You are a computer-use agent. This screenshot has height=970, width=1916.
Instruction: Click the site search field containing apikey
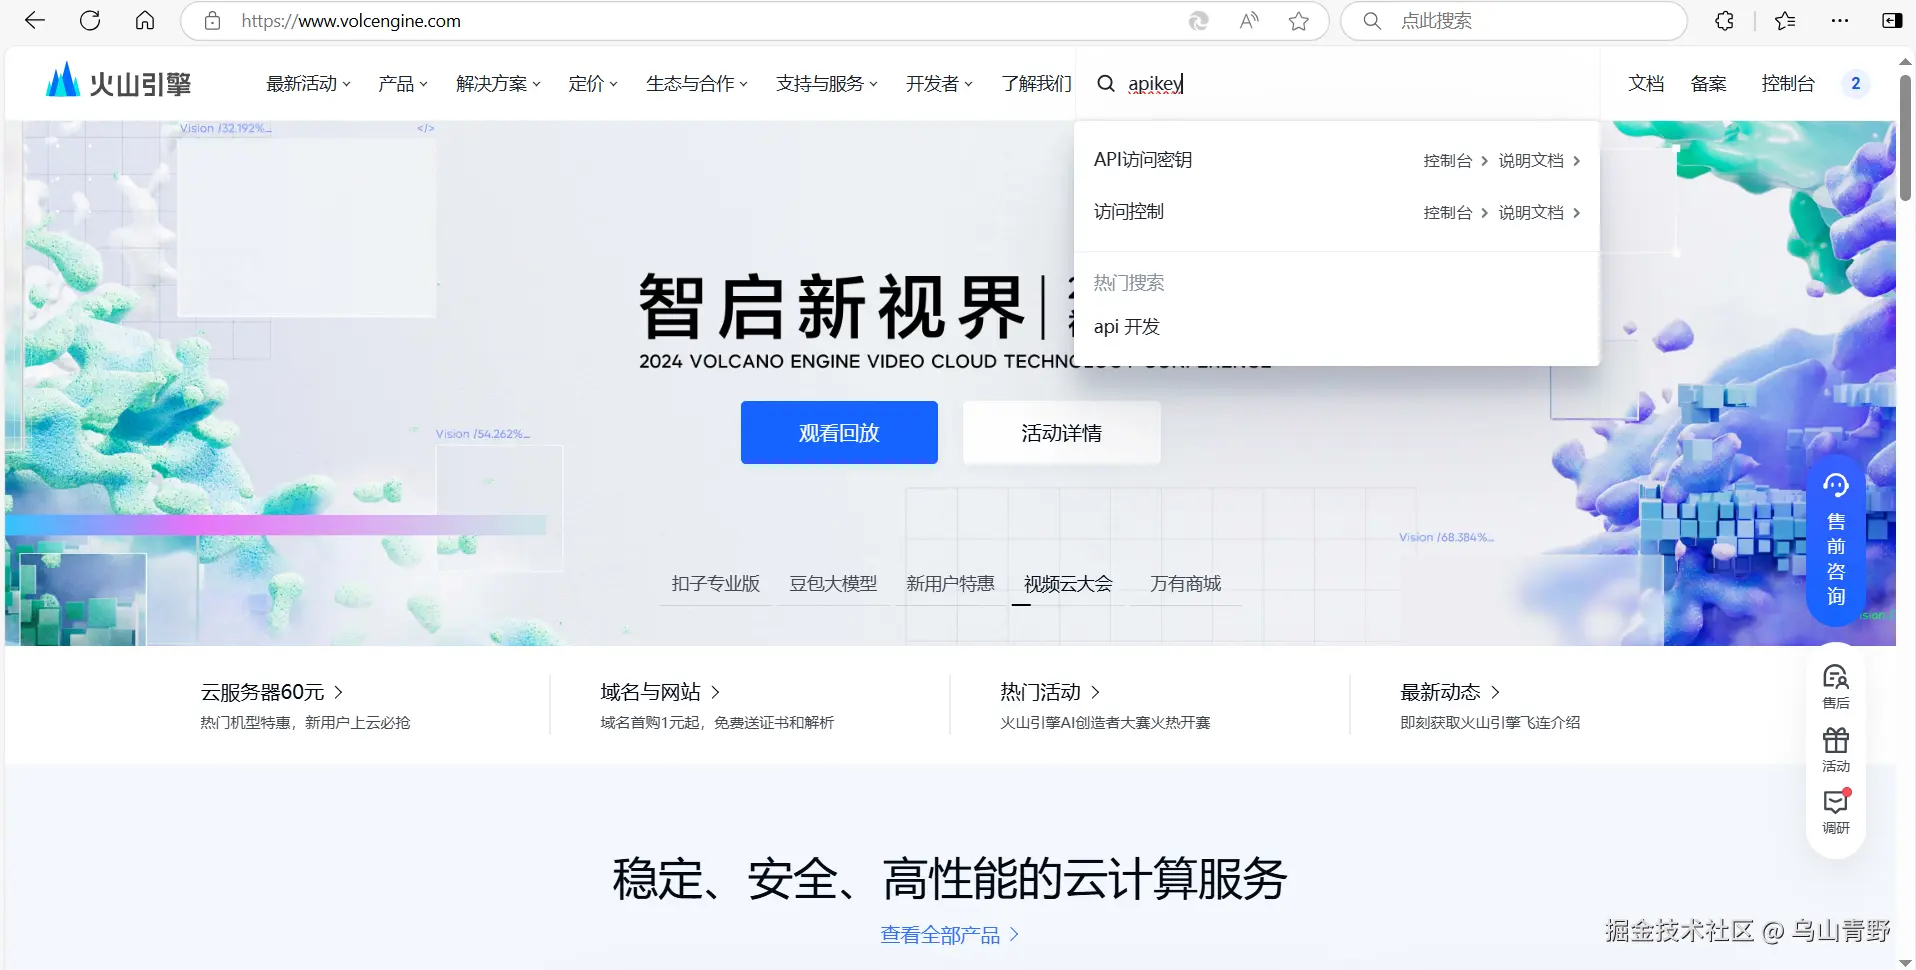coord(1338,84)
